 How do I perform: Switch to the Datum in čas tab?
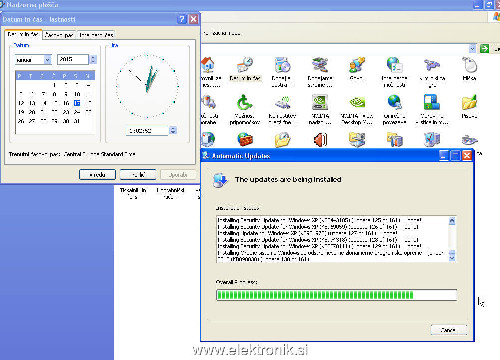(x=23, y=34)
